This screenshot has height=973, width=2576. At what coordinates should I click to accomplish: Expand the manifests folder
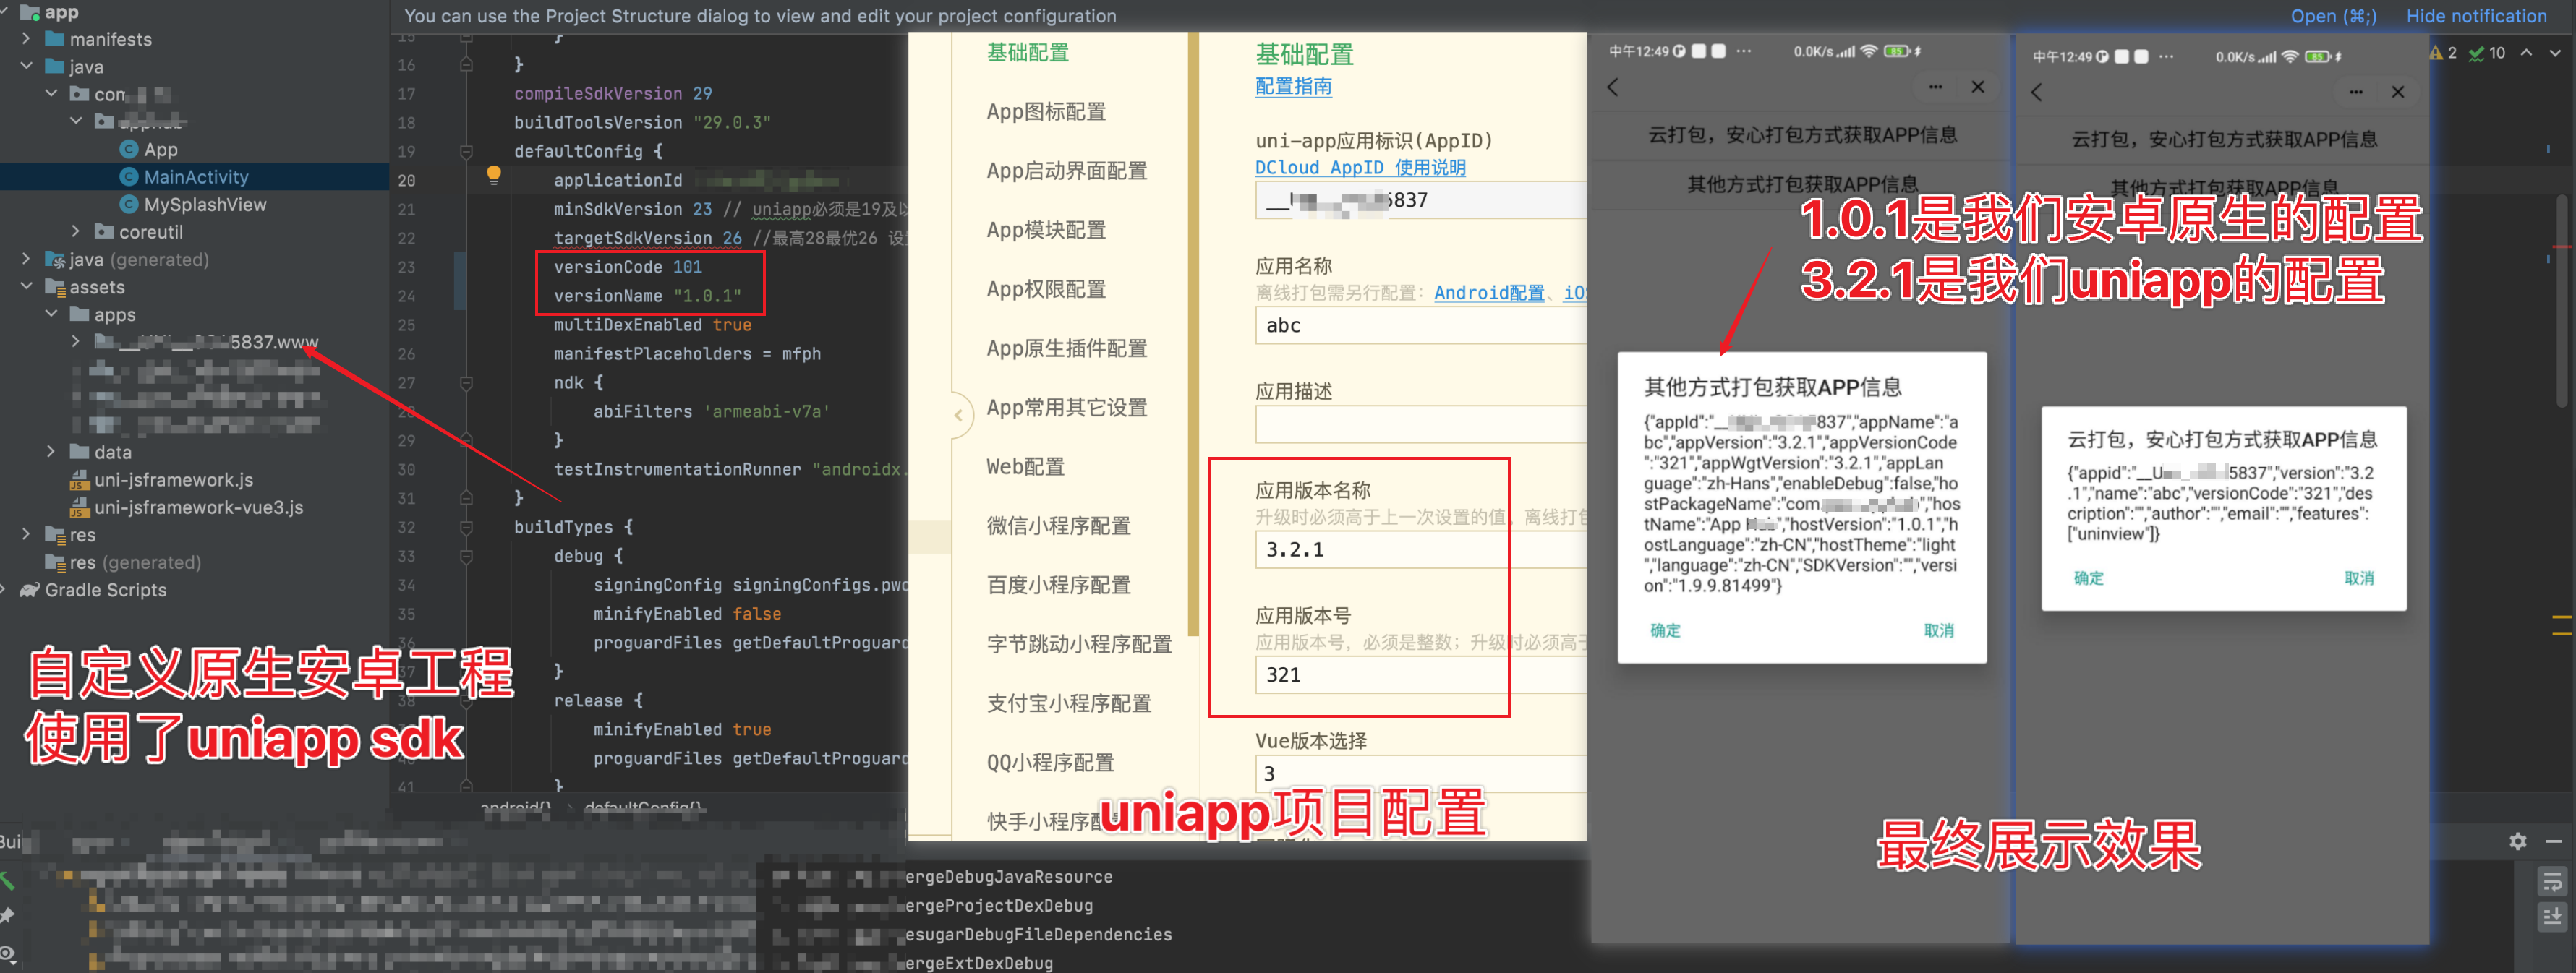click(26, 39)
